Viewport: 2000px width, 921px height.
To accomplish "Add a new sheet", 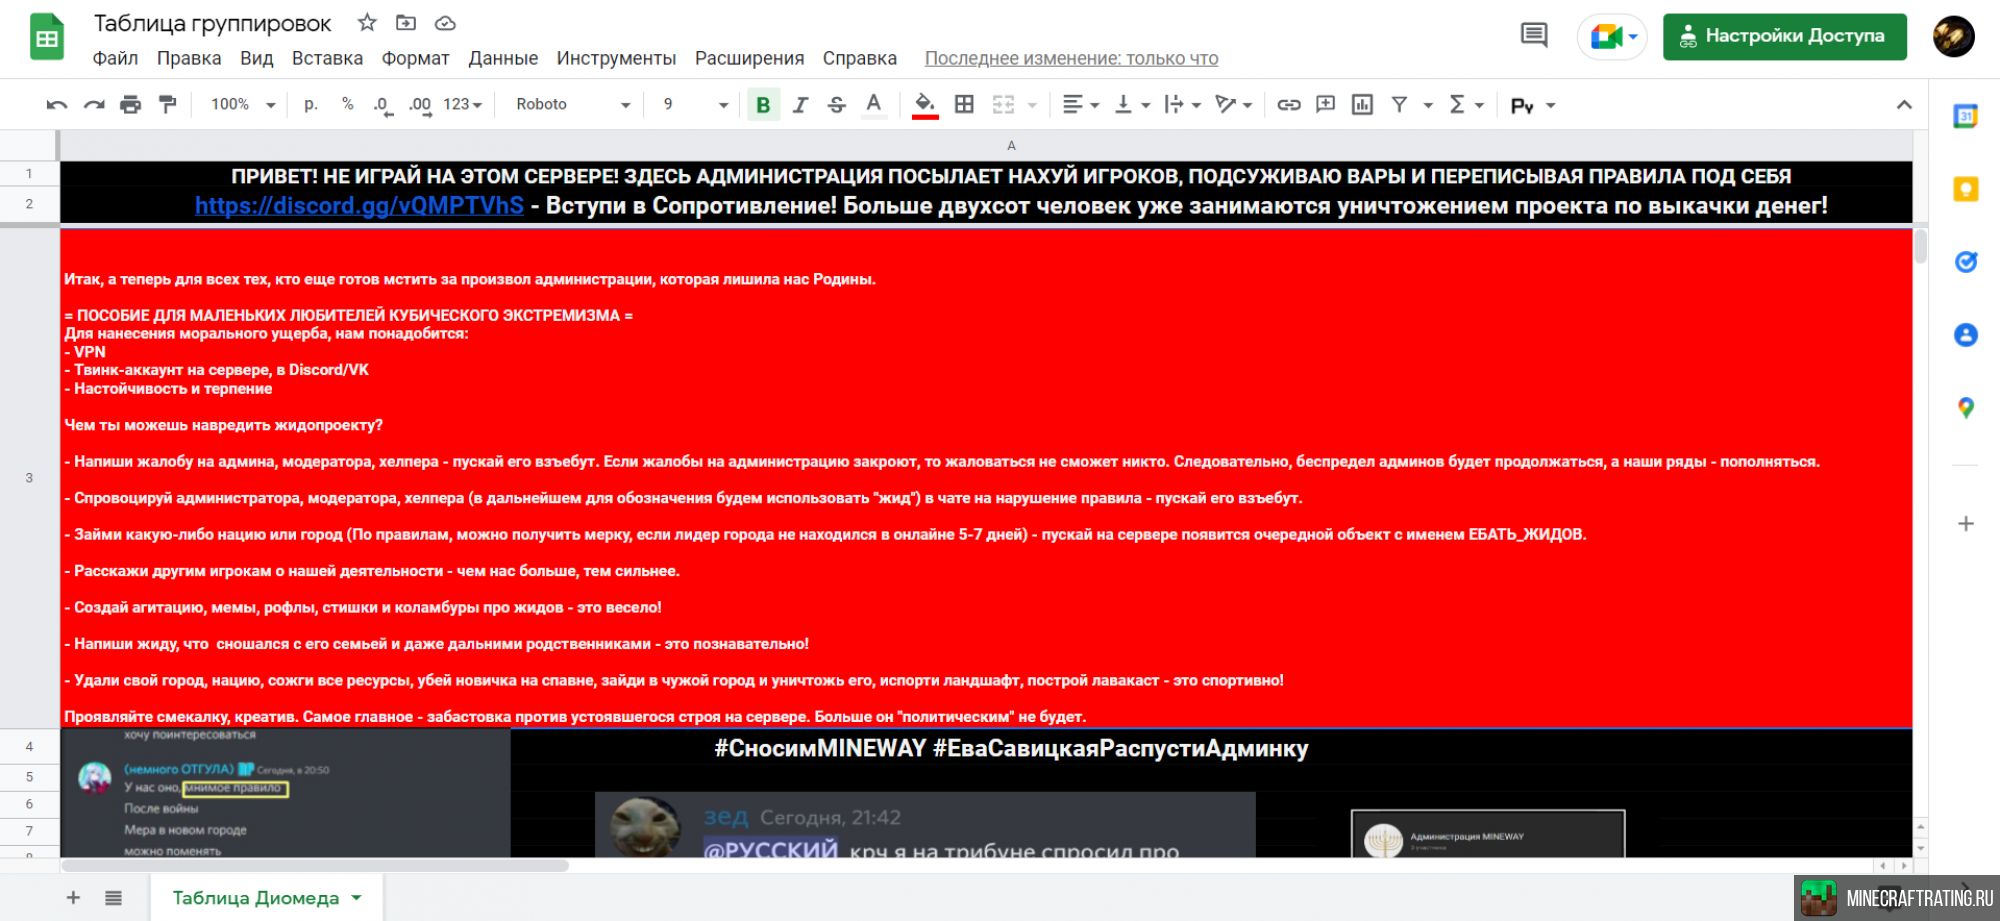I will [x=73, y=898].
